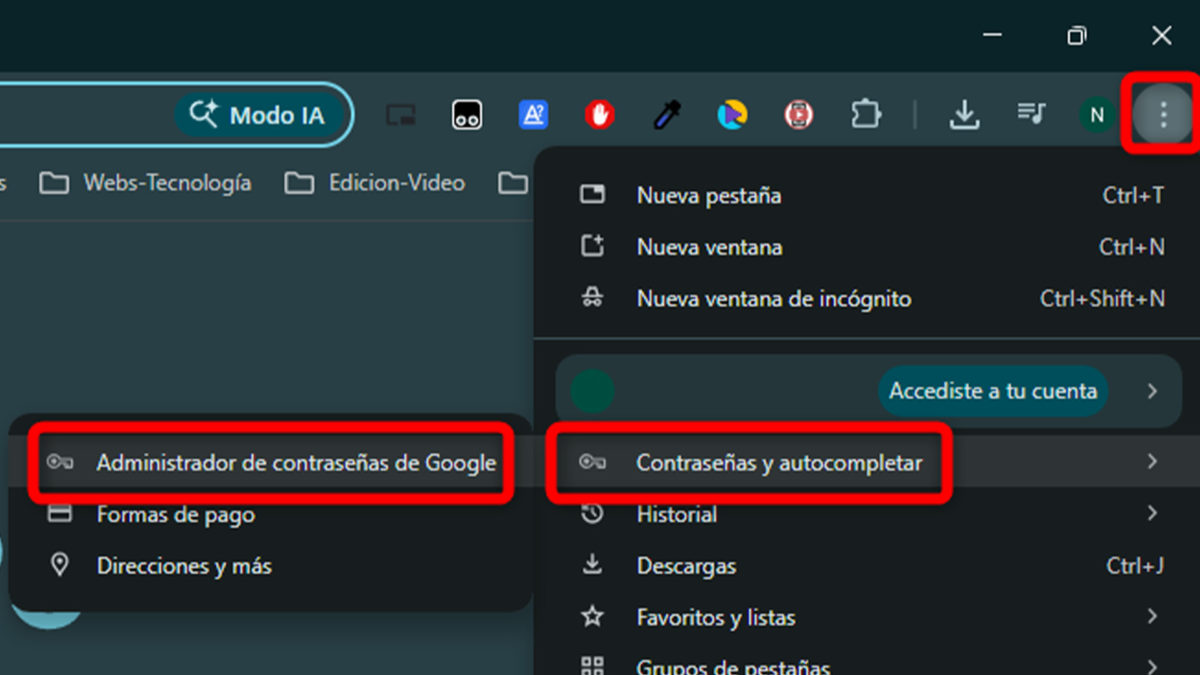Expand the Historial submenu chevron
This screenshot has width=1200, height=675.
click(x=1152, y=513)
